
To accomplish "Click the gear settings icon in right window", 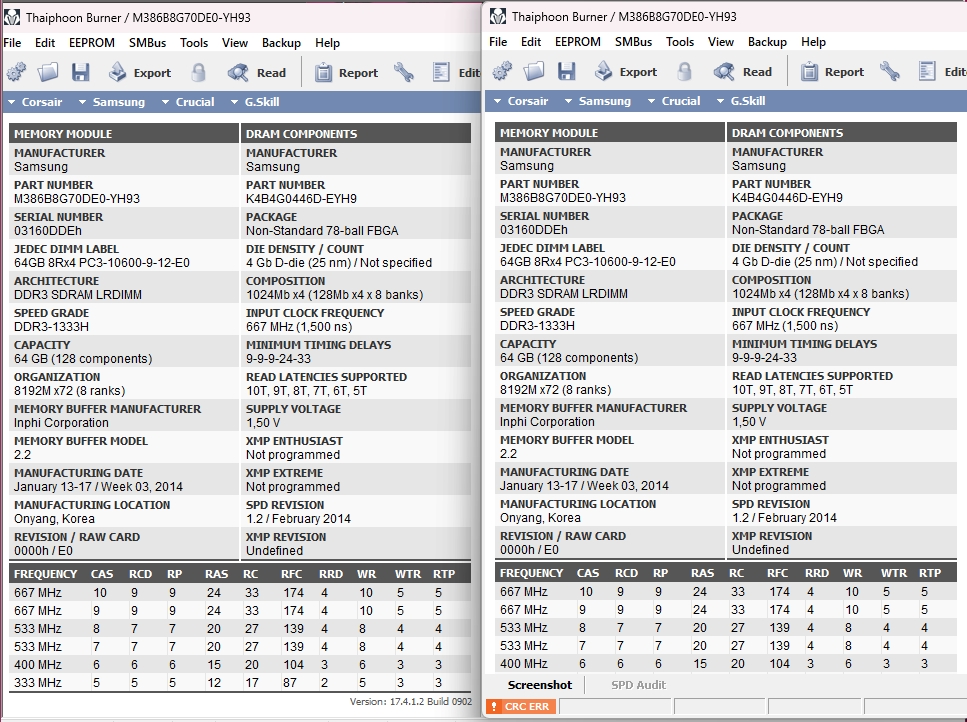I will (x=503, y=71).
